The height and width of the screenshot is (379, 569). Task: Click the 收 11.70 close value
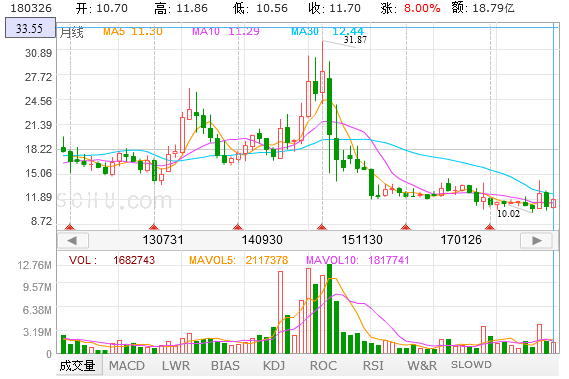(x=334, y=8)
